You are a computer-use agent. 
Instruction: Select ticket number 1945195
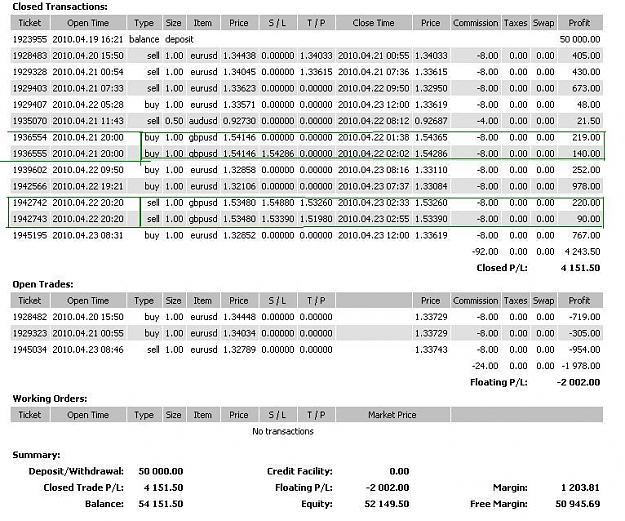click(x=30, y=235)
